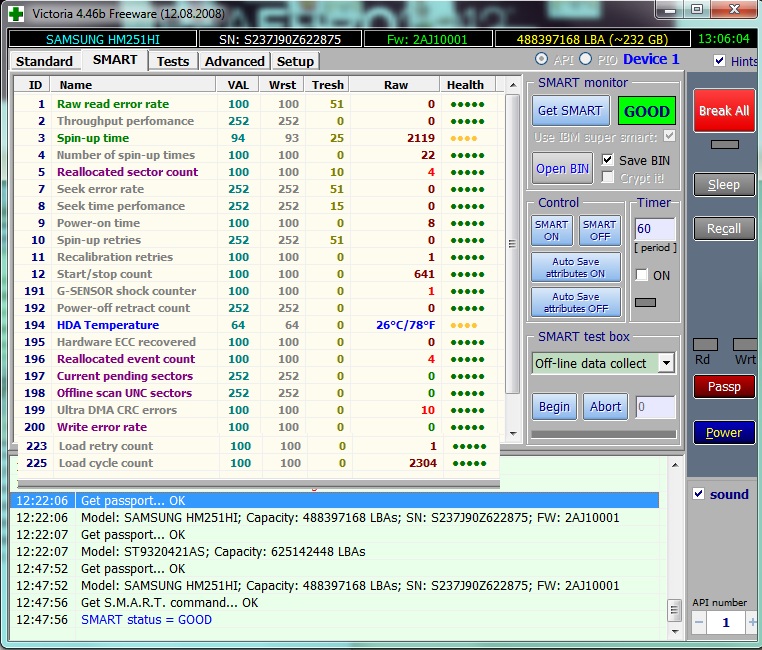The image size is (762, 650).
Task: Click the Fw: 2AJ10001 firmware field
Action: click(427, 39)
